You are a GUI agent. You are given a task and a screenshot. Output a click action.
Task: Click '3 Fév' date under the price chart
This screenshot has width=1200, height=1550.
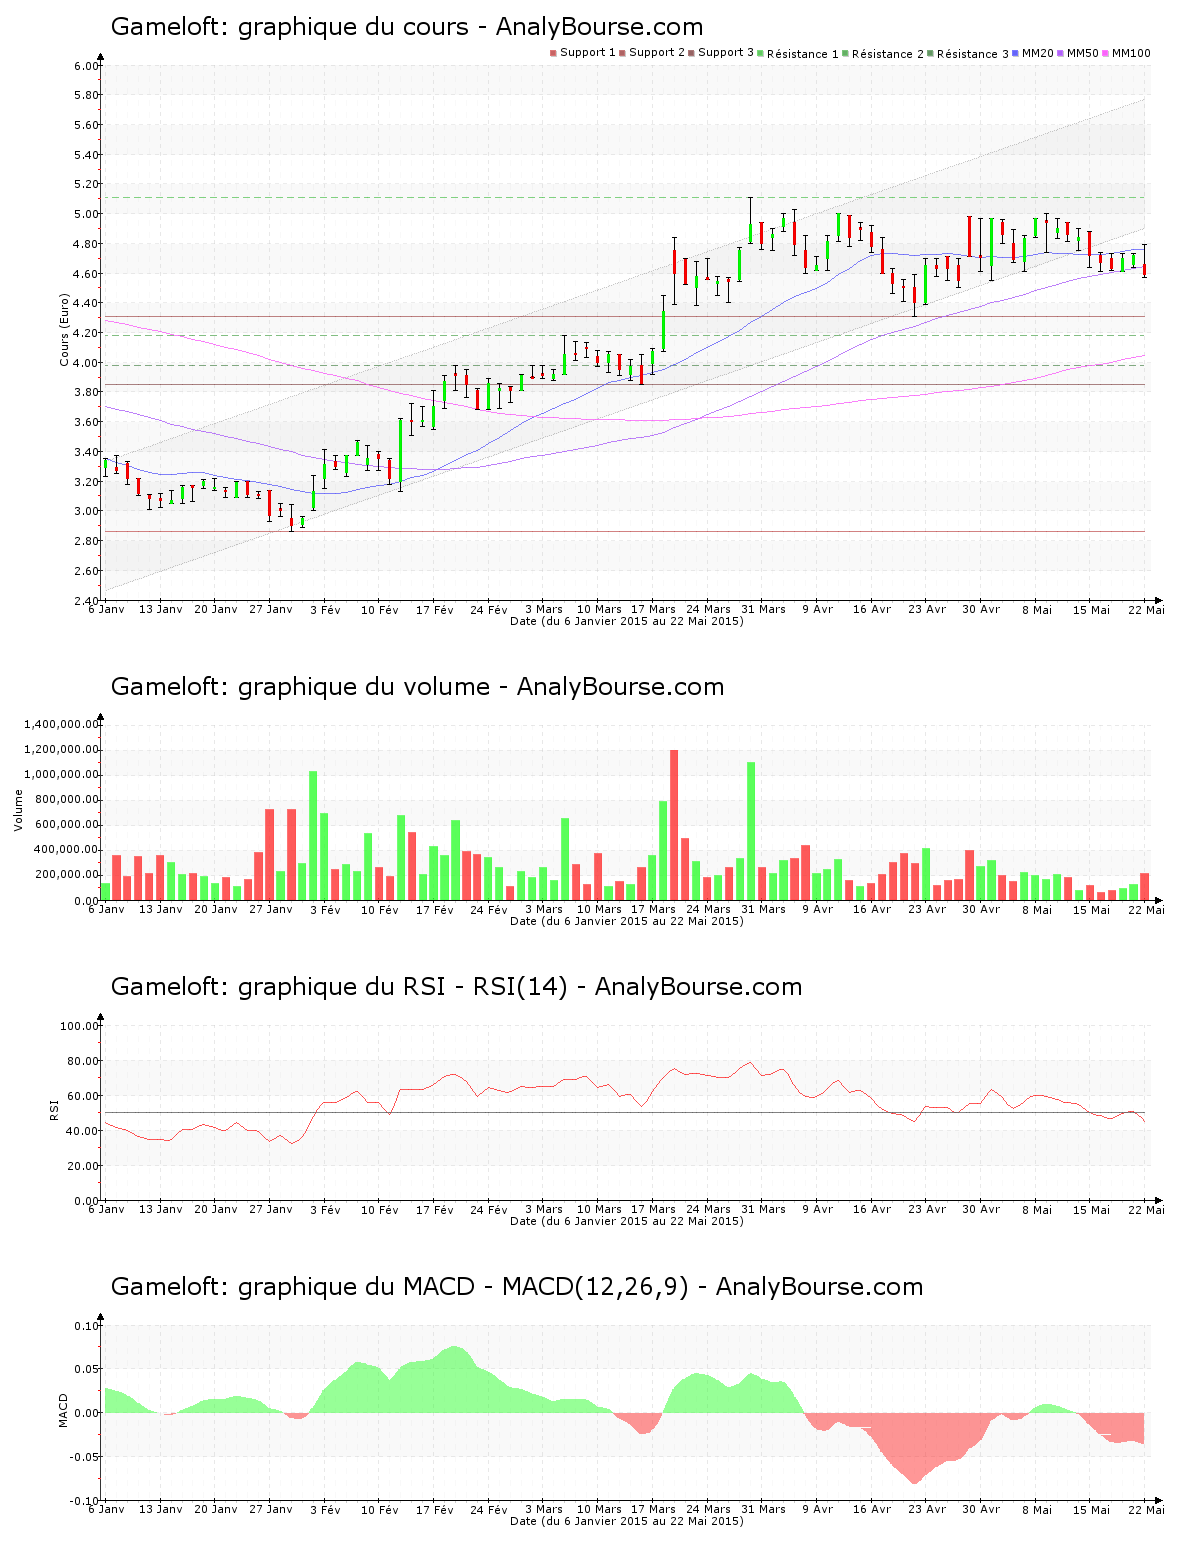pos(325,609)
